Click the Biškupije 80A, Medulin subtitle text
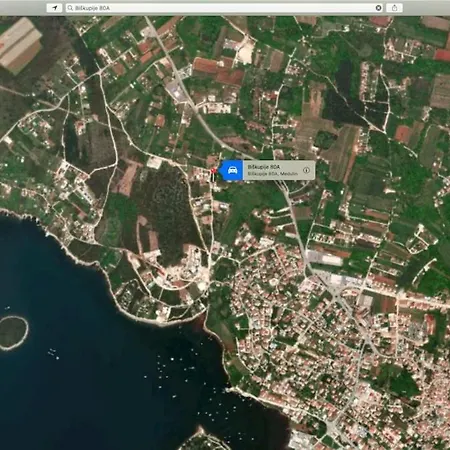This screenshot has width=450, height=450. (x=272, y=174)
